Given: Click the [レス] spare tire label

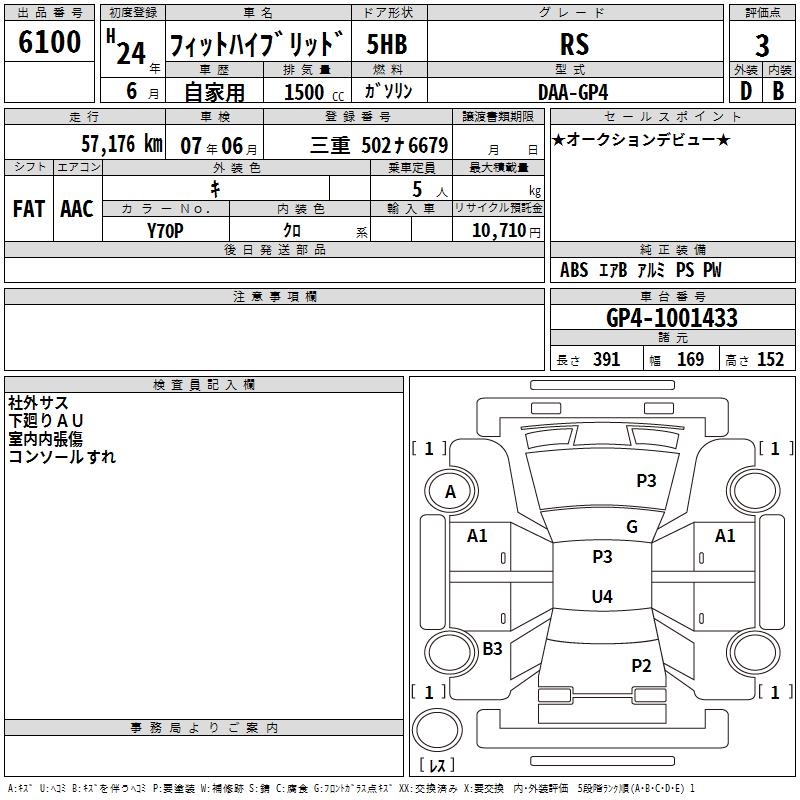Looking at the screenshot, I should [x=437, y=765].
